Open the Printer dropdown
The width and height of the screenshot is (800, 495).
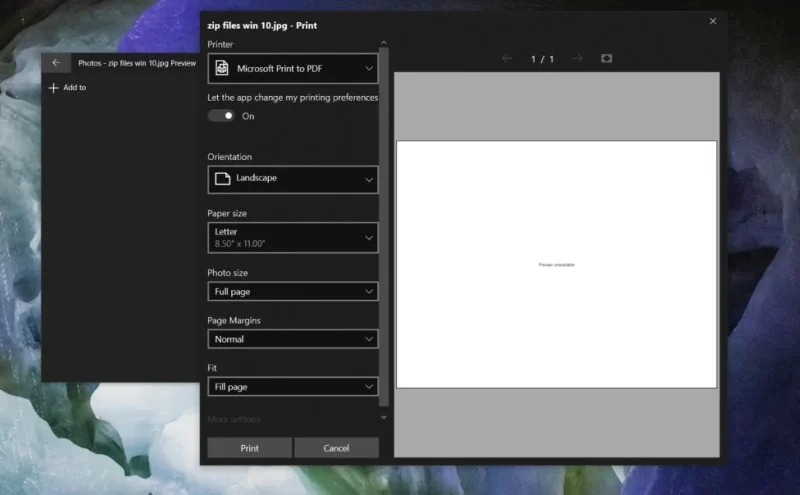pyautogui.click(x=293, y=68)
